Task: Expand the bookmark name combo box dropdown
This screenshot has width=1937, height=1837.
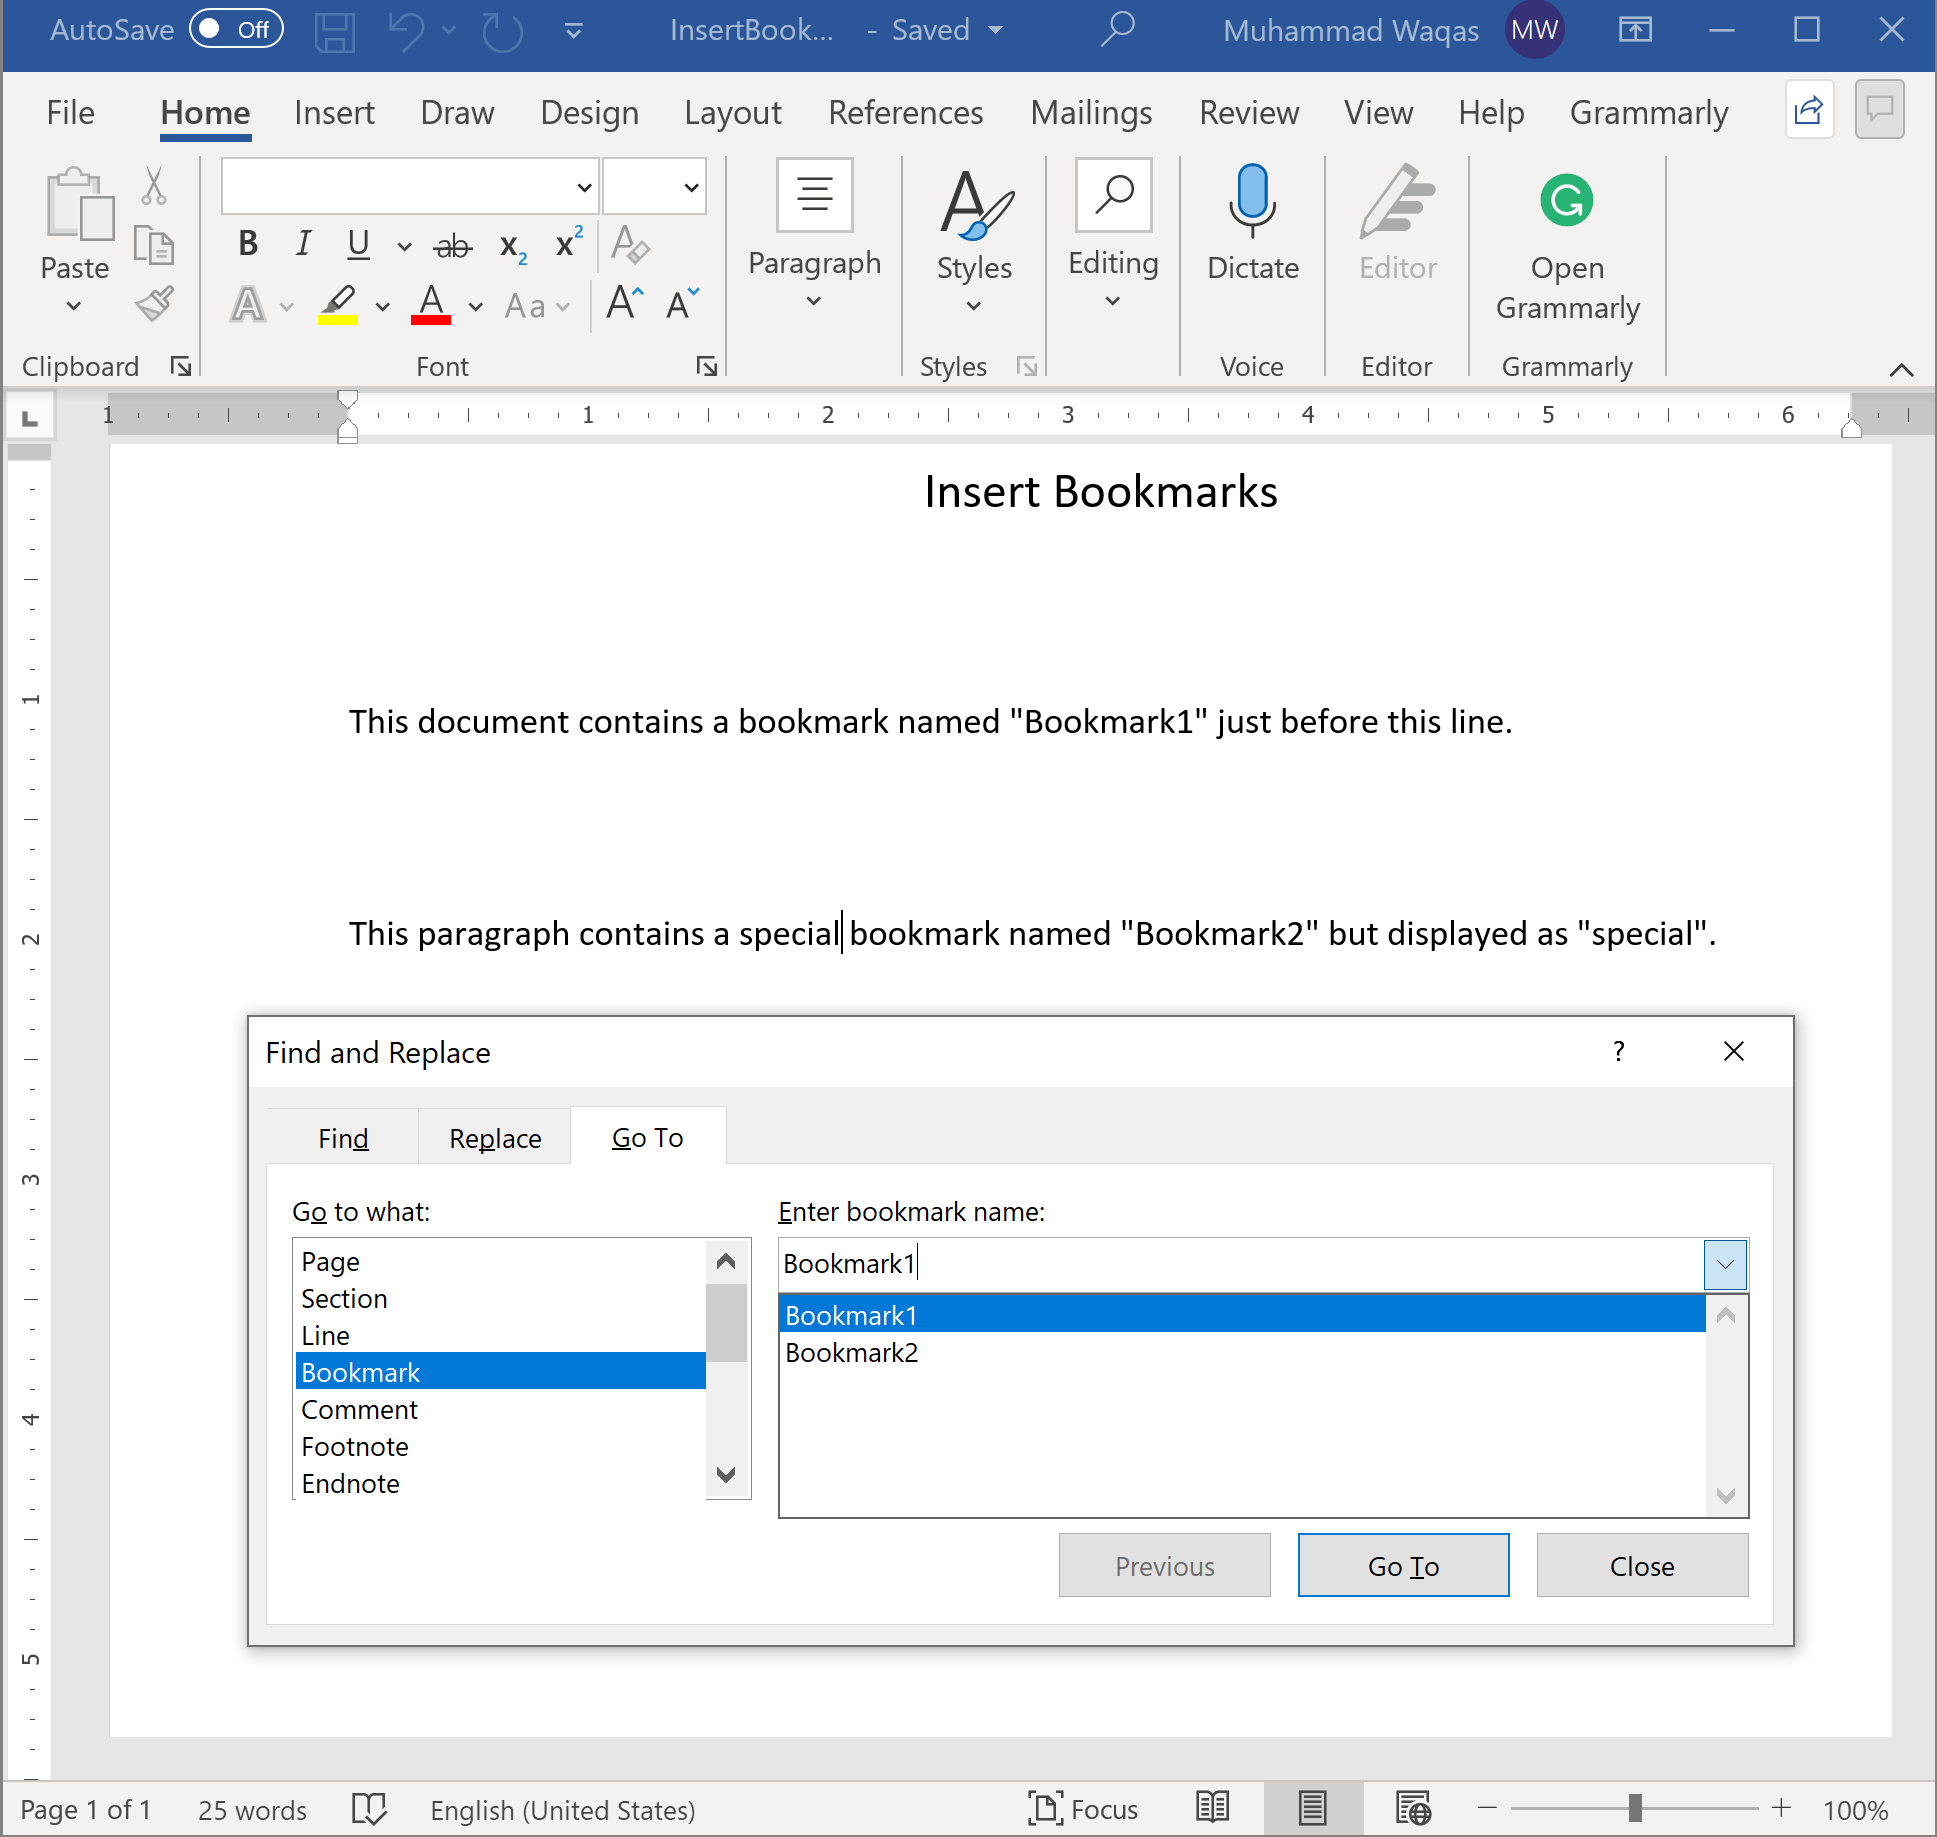Action: 1725,1264
